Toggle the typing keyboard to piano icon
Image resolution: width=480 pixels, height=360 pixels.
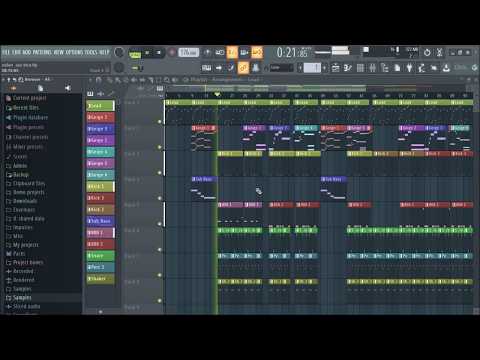(x=206, y=68)
